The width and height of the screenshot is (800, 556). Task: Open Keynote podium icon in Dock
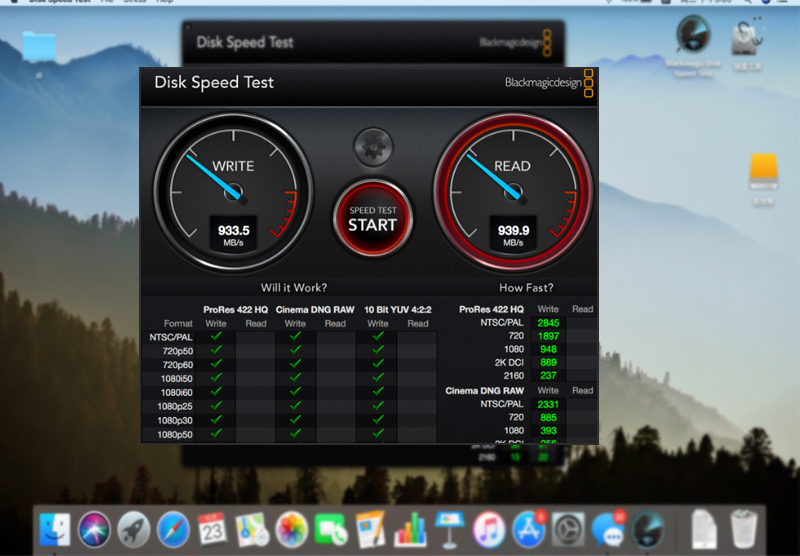pyautogui.click(x=449, y=529)
